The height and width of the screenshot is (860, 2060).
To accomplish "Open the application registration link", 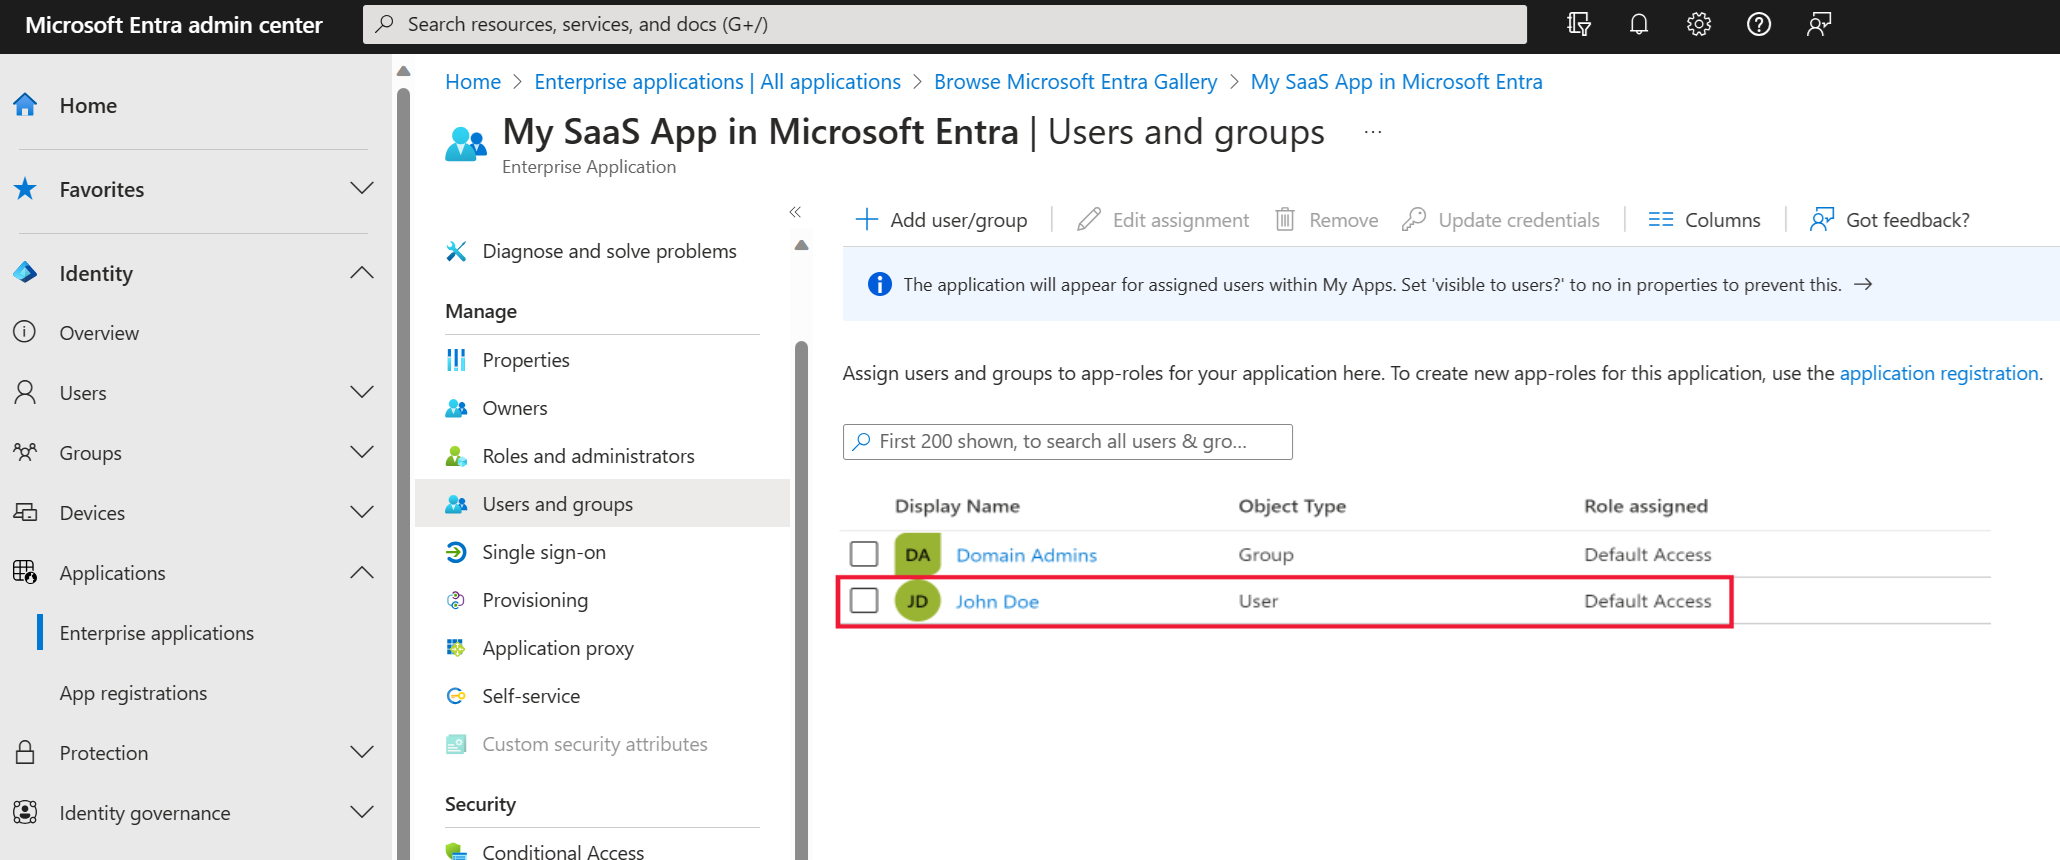I will coord(1939,373).
